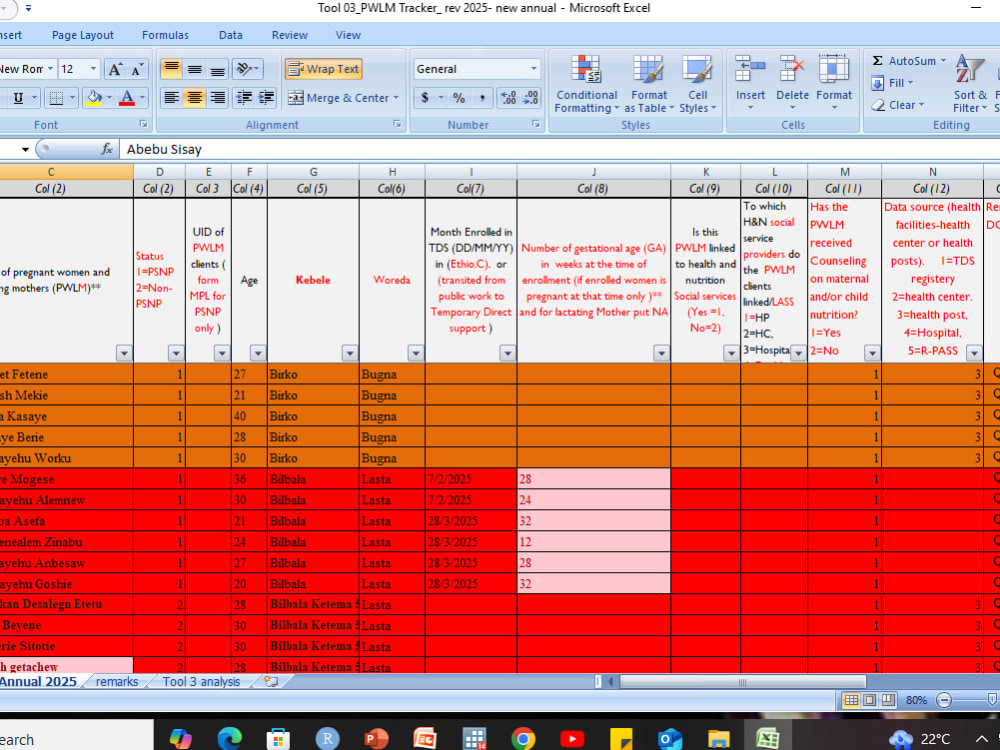Open Google Chrome from taskbar
Image resolution: width=1000 pixels, height=750 pixels.
[523, 739]
